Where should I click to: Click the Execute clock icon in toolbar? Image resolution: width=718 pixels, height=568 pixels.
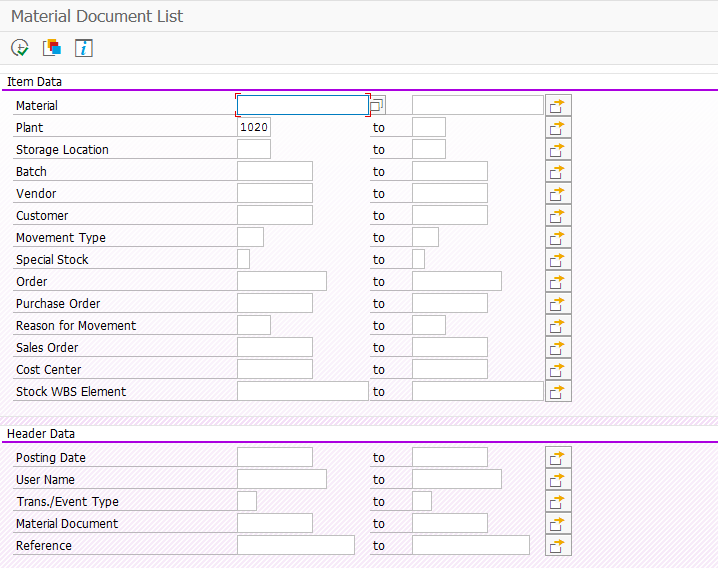point(20,48)
